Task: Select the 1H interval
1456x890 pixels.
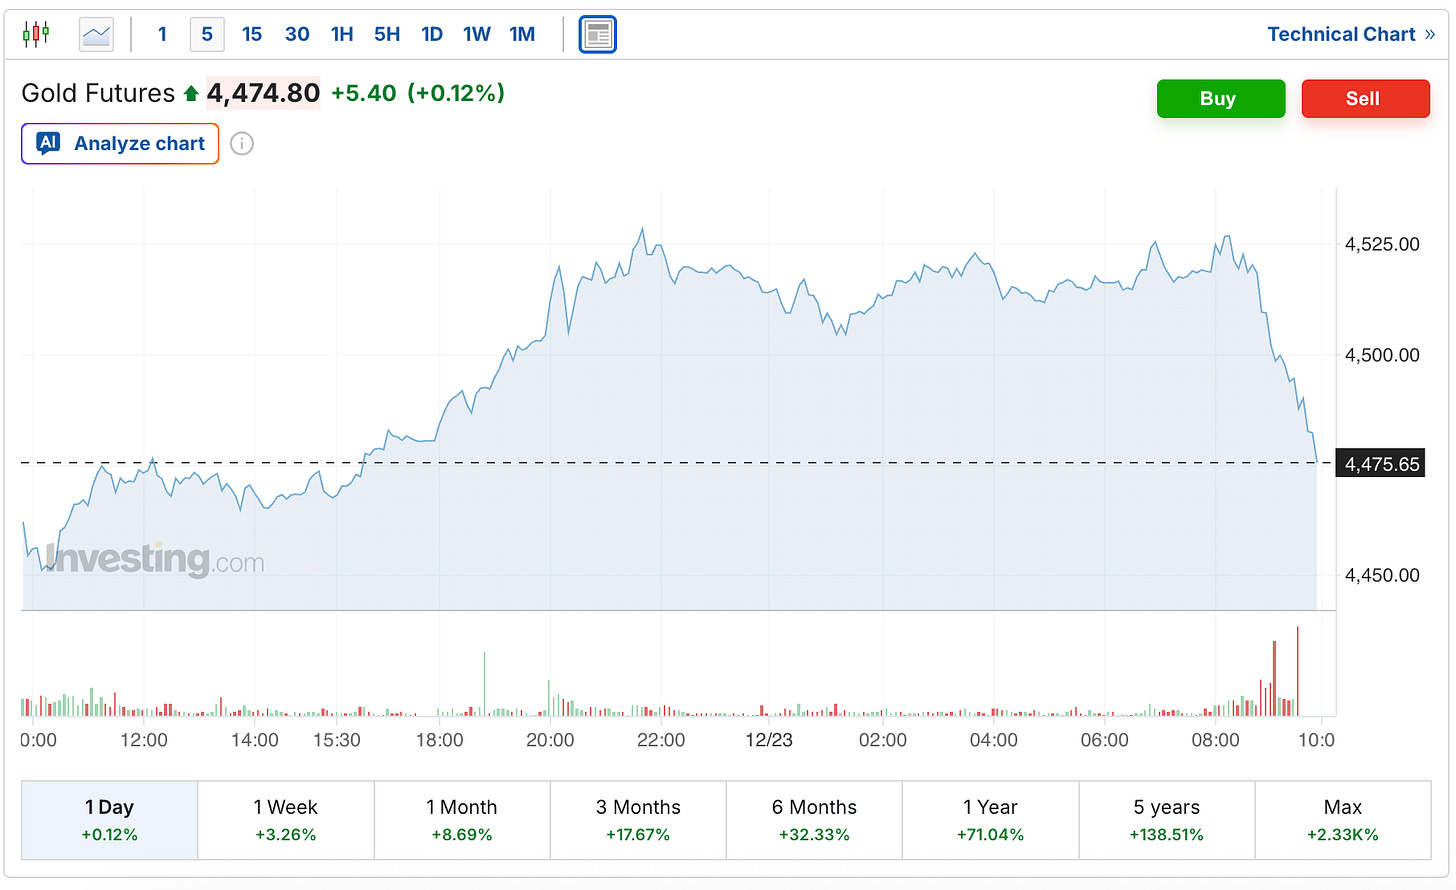Action: coord(342,34)
